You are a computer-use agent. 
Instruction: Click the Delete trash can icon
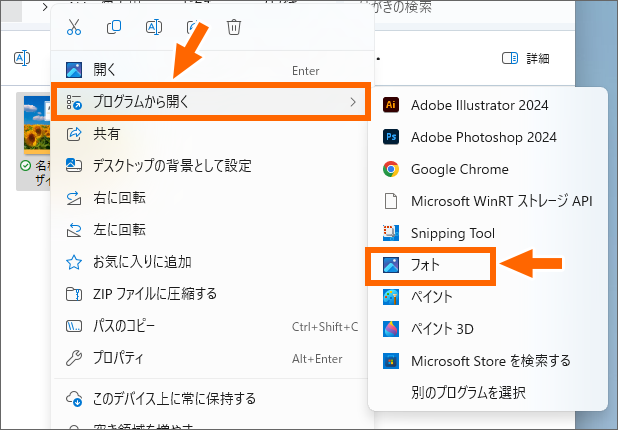click(x=234, y=27)
